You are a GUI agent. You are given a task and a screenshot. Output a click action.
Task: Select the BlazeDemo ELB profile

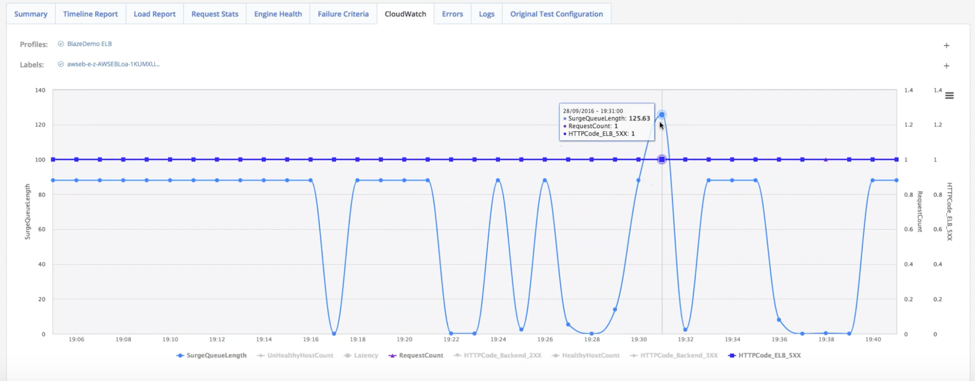90,44
